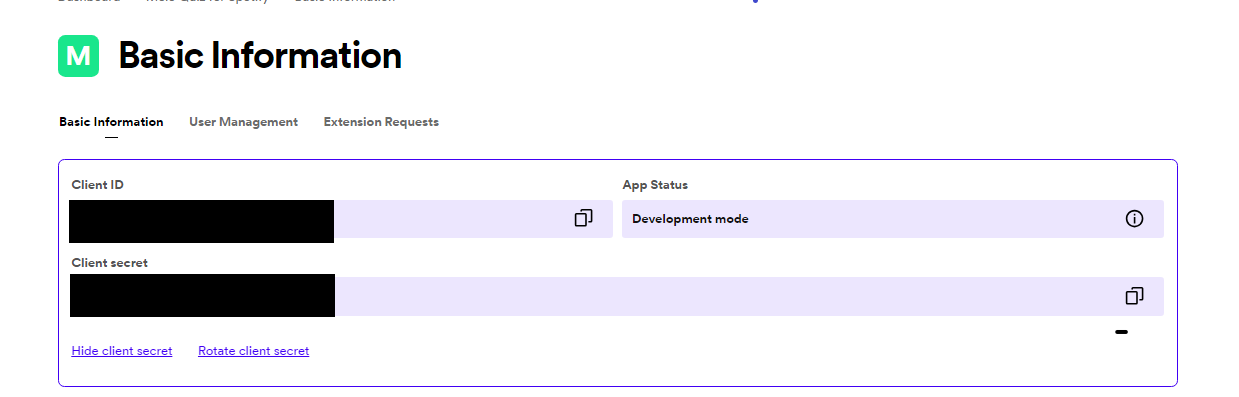Click the redacted client secret value
This screenshot has width=1239, height=397.
click(202, 296)
